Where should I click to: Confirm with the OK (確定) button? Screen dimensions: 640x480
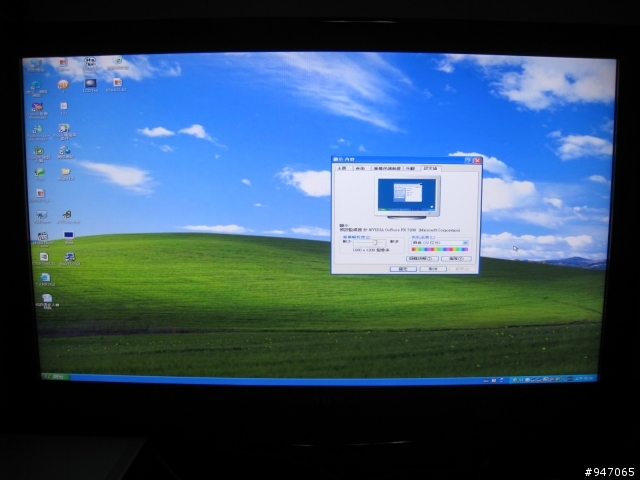pyautogui.click(x=403, y=269)
